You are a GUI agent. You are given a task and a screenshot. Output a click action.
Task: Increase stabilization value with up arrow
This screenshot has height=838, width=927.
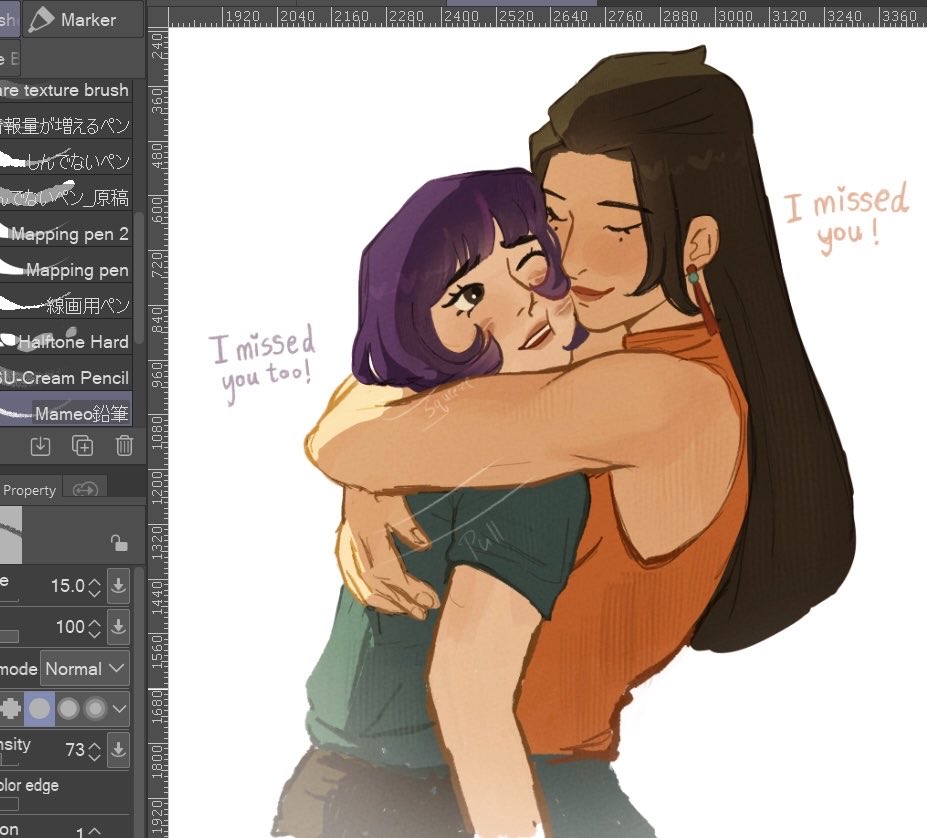coord(95,830)
